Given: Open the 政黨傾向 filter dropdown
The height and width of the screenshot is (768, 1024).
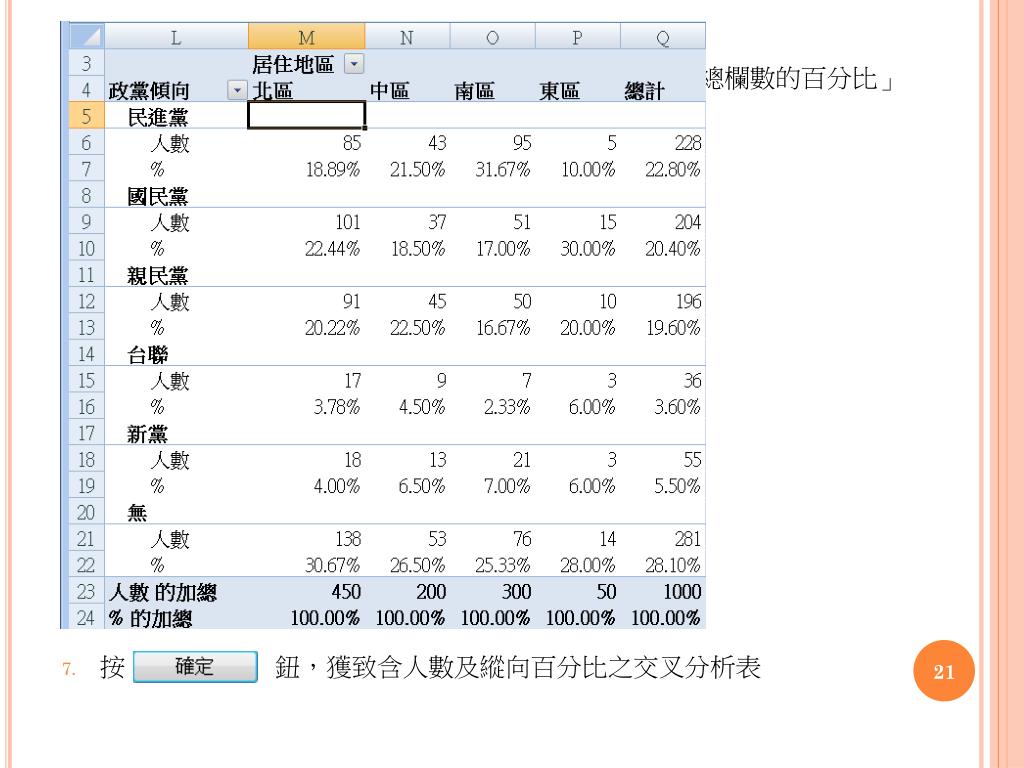Looking at the screenshot, I should coord(237,90).
